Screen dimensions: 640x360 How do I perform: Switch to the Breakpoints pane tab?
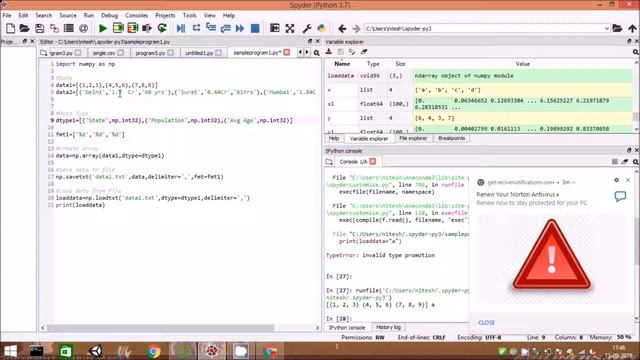click(x=451, y=138)
